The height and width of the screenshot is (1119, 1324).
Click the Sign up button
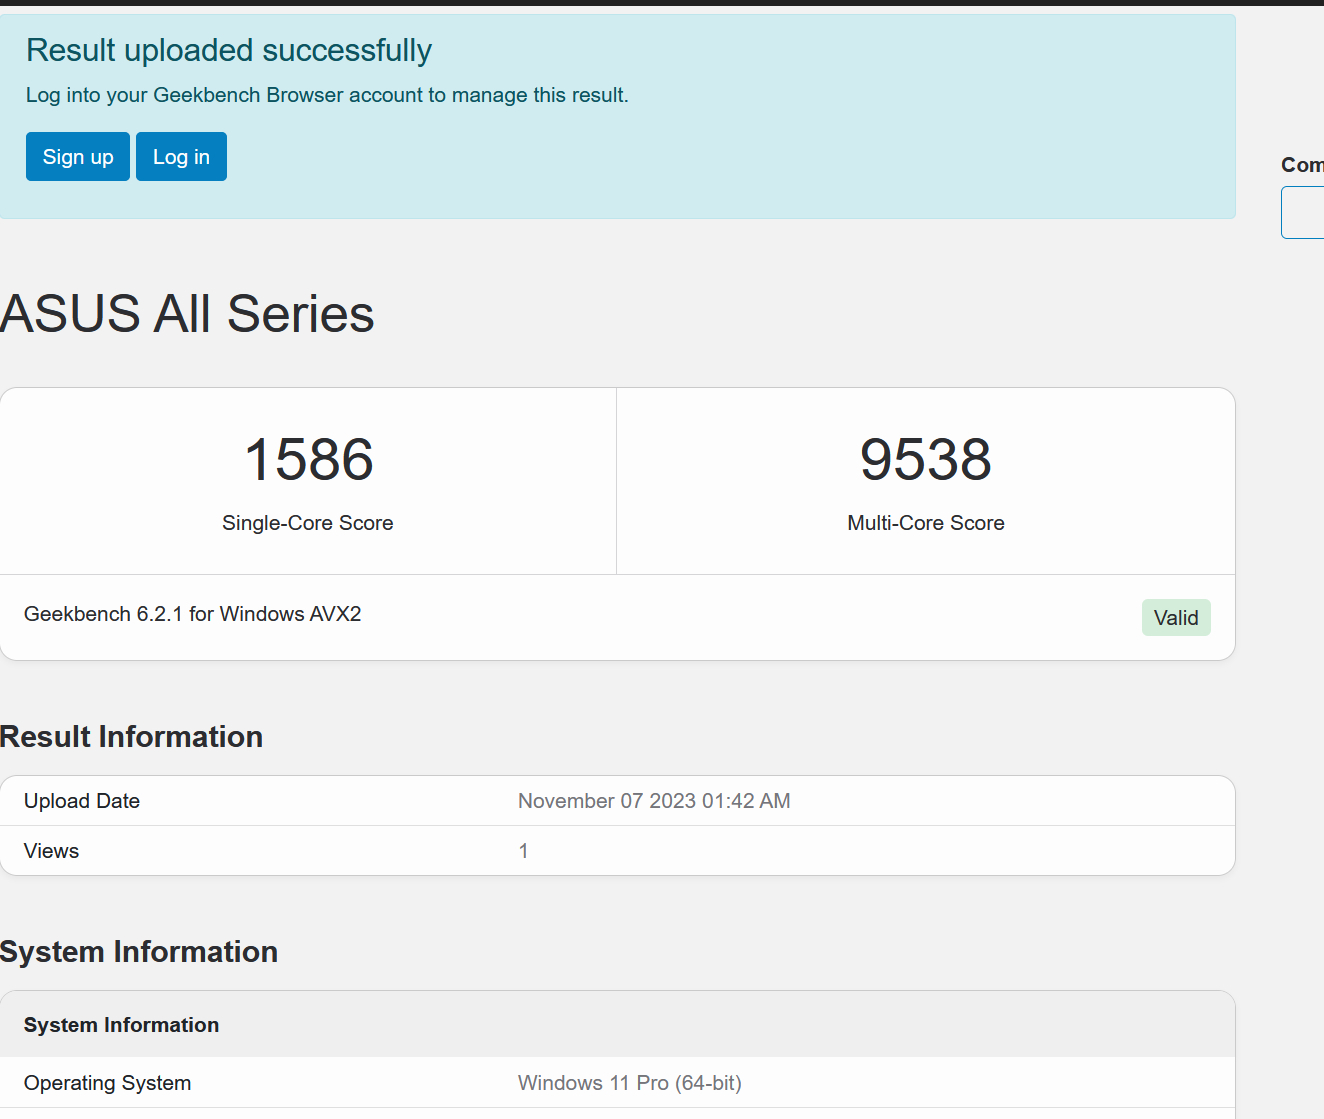coord(78,157)
